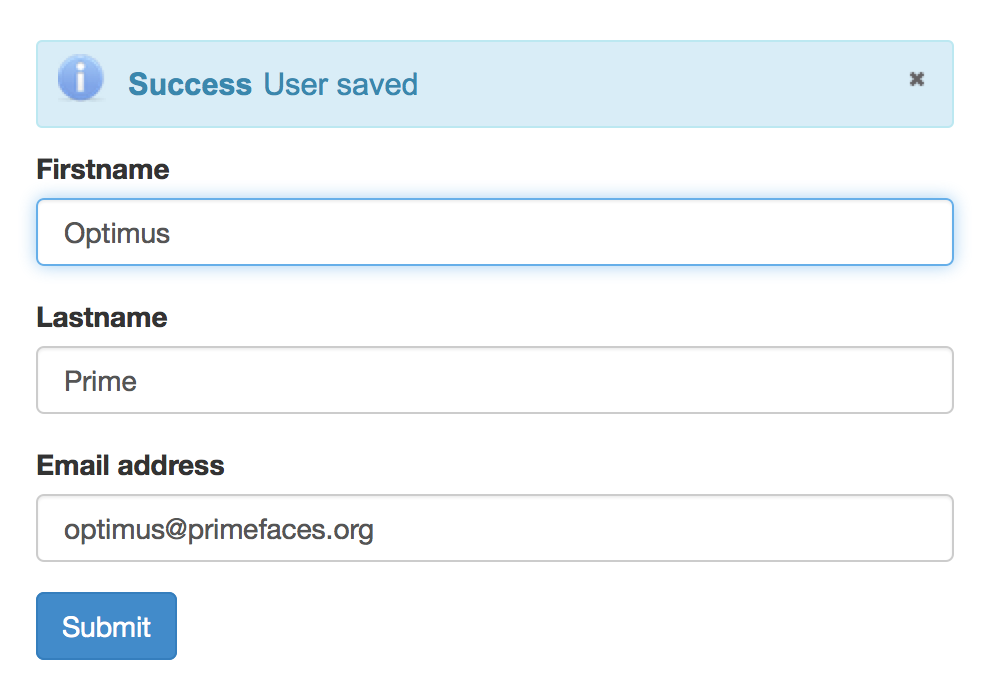Focus the Email address input field
The image size is (986, 692).
point(495,528)
